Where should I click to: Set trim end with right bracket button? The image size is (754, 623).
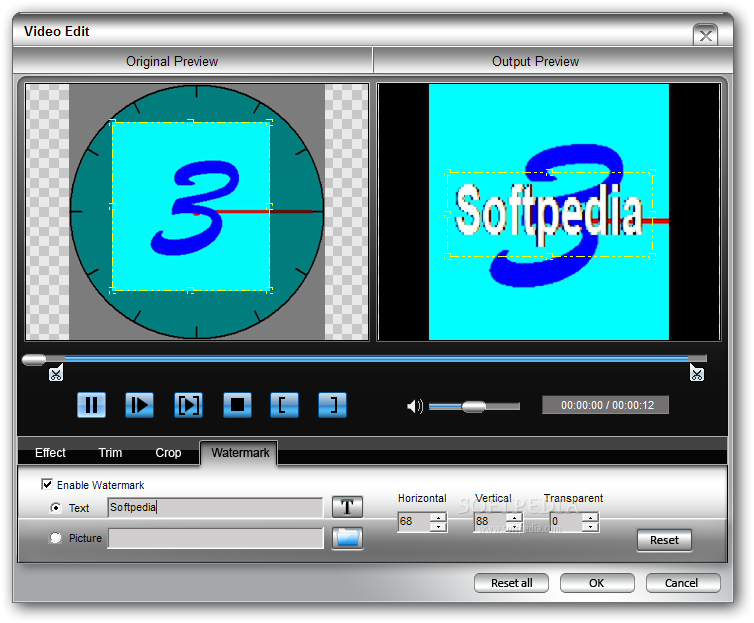(332, 405)
